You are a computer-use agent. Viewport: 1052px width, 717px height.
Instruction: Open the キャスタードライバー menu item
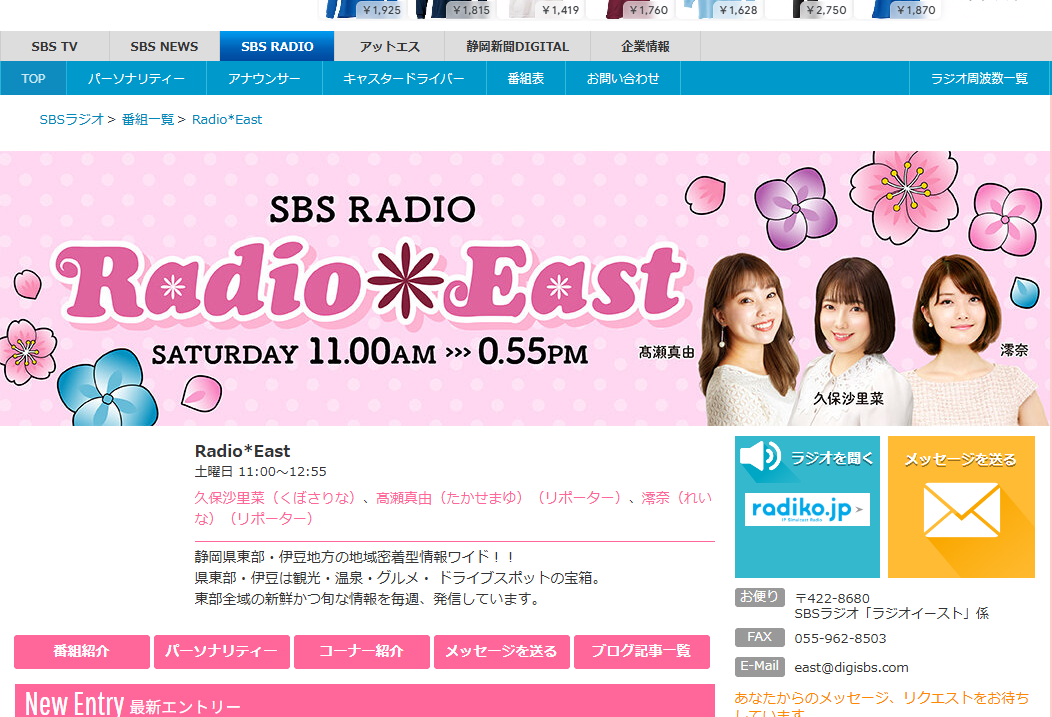(404, 78)
